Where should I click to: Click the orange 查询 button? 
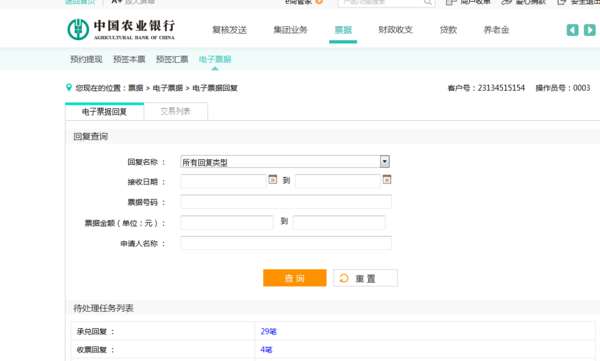pyautogui.click(x=295, y=278)
